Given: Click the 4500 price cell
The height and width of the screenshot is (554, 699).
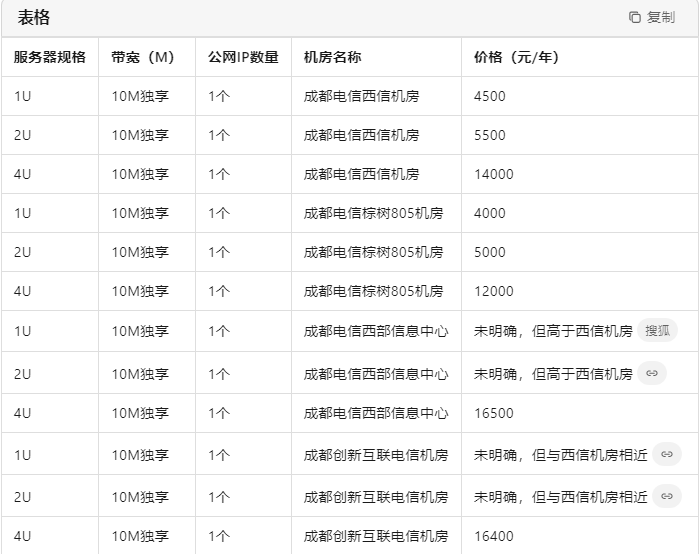Looking at the screenshot, I should click(490, 96).
